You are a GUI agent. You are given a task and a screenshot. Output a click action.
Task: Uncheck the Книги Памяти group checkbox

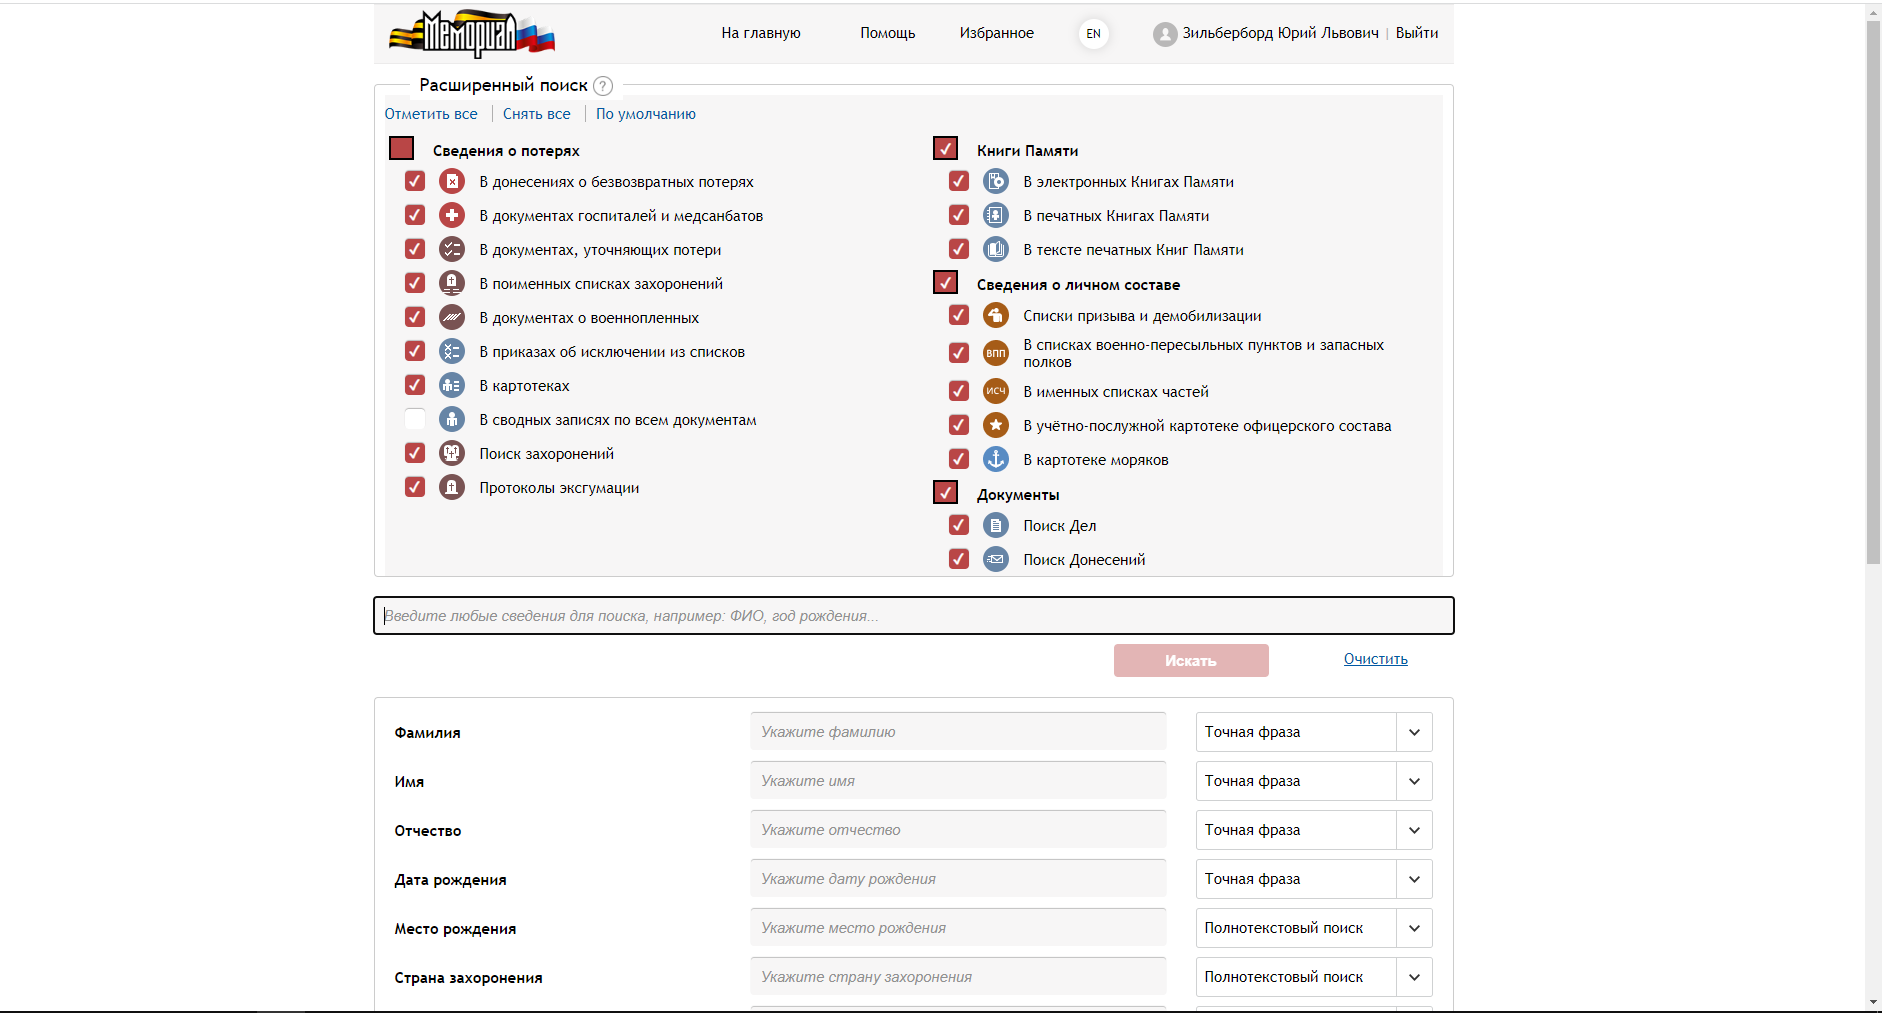pos(945,149)
